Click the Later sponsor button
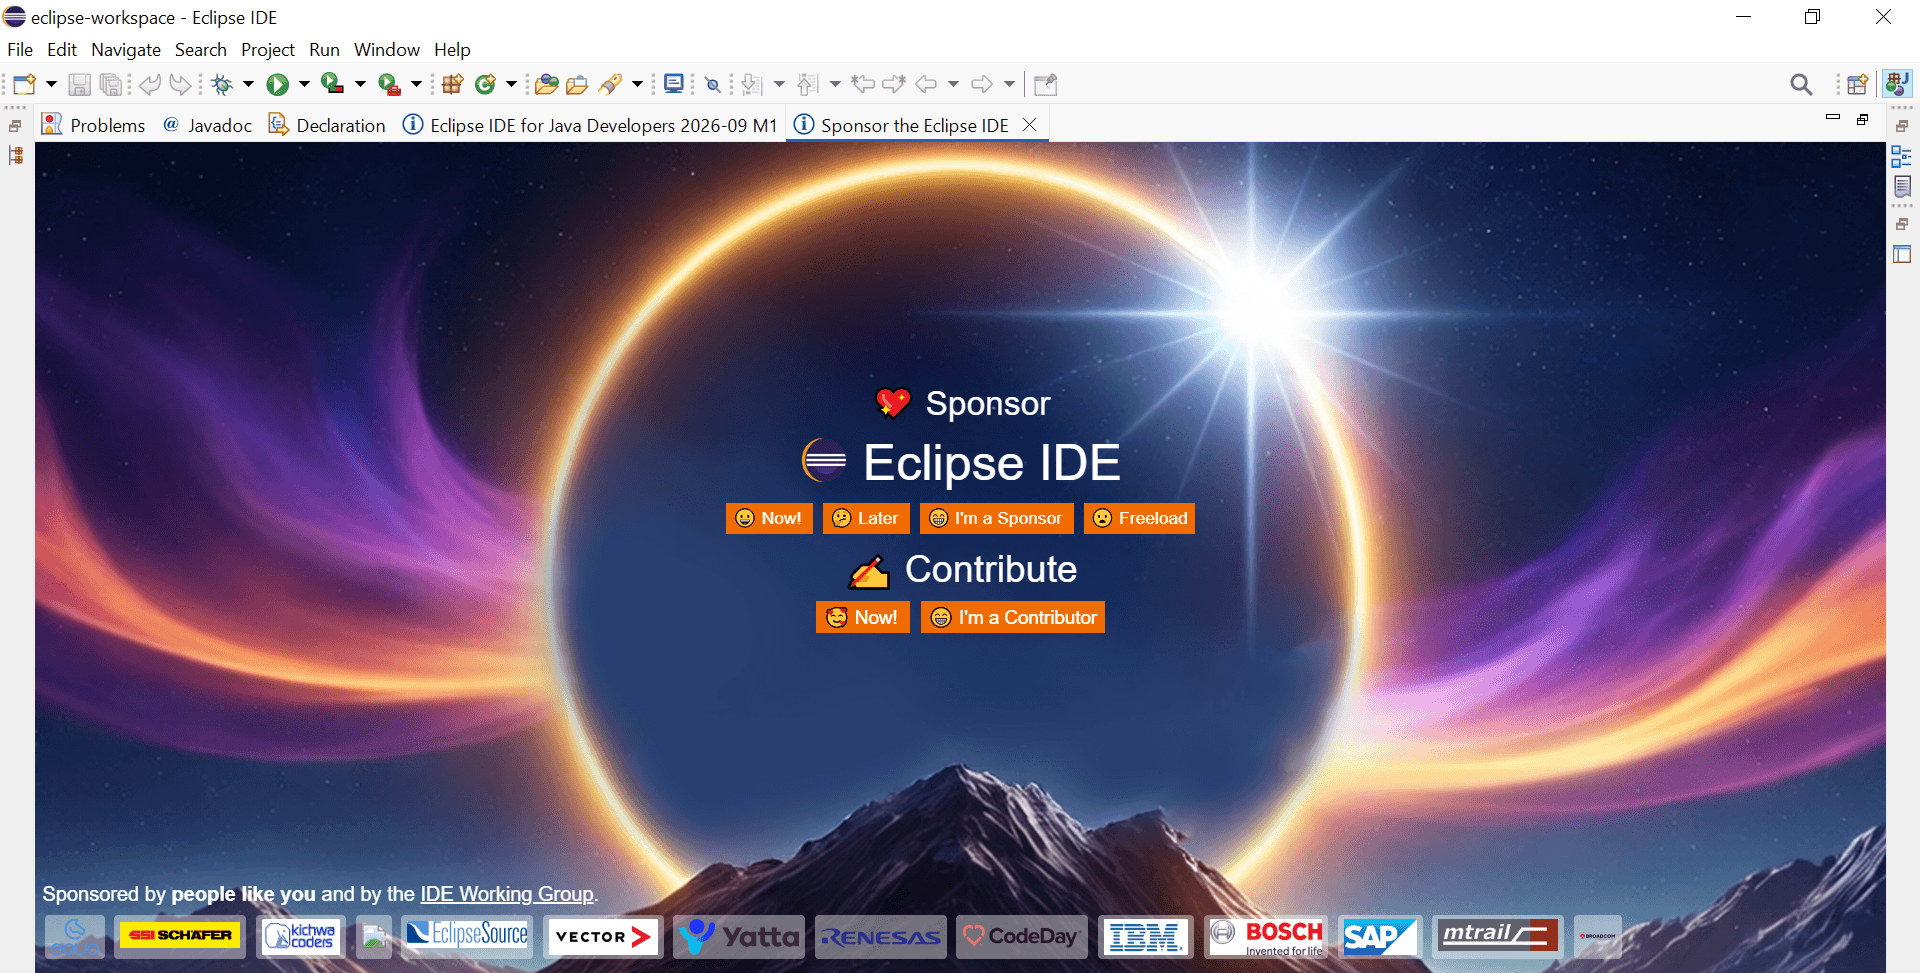The width and height of the screenshot is (1920, 973). [x=866, y=518]
